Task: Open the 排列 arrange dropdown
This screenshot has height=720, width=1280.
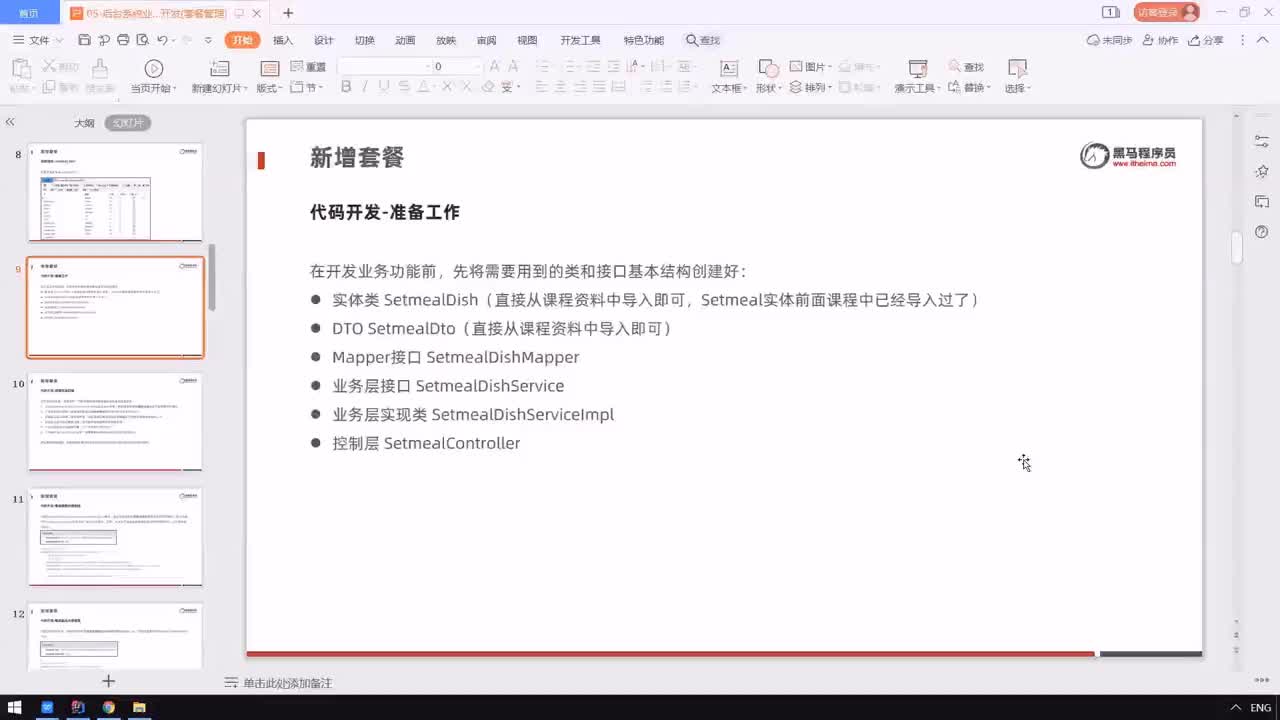Action: coord(811,87)
